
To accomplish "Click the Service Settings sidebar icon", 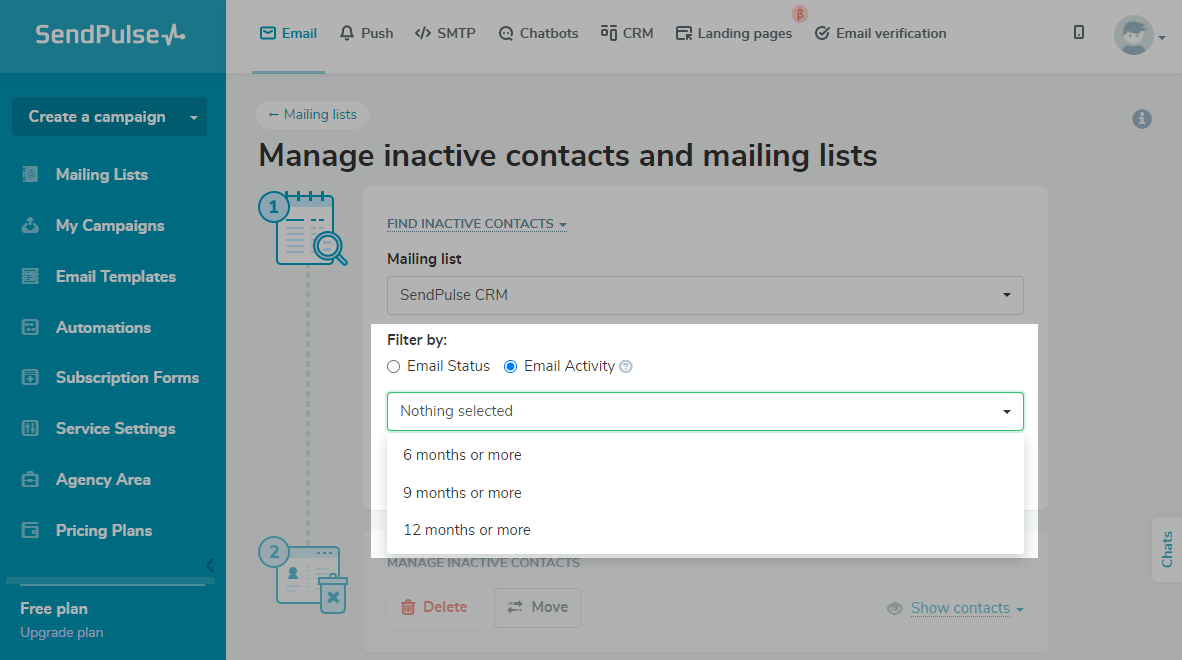I will coord(31,428).
